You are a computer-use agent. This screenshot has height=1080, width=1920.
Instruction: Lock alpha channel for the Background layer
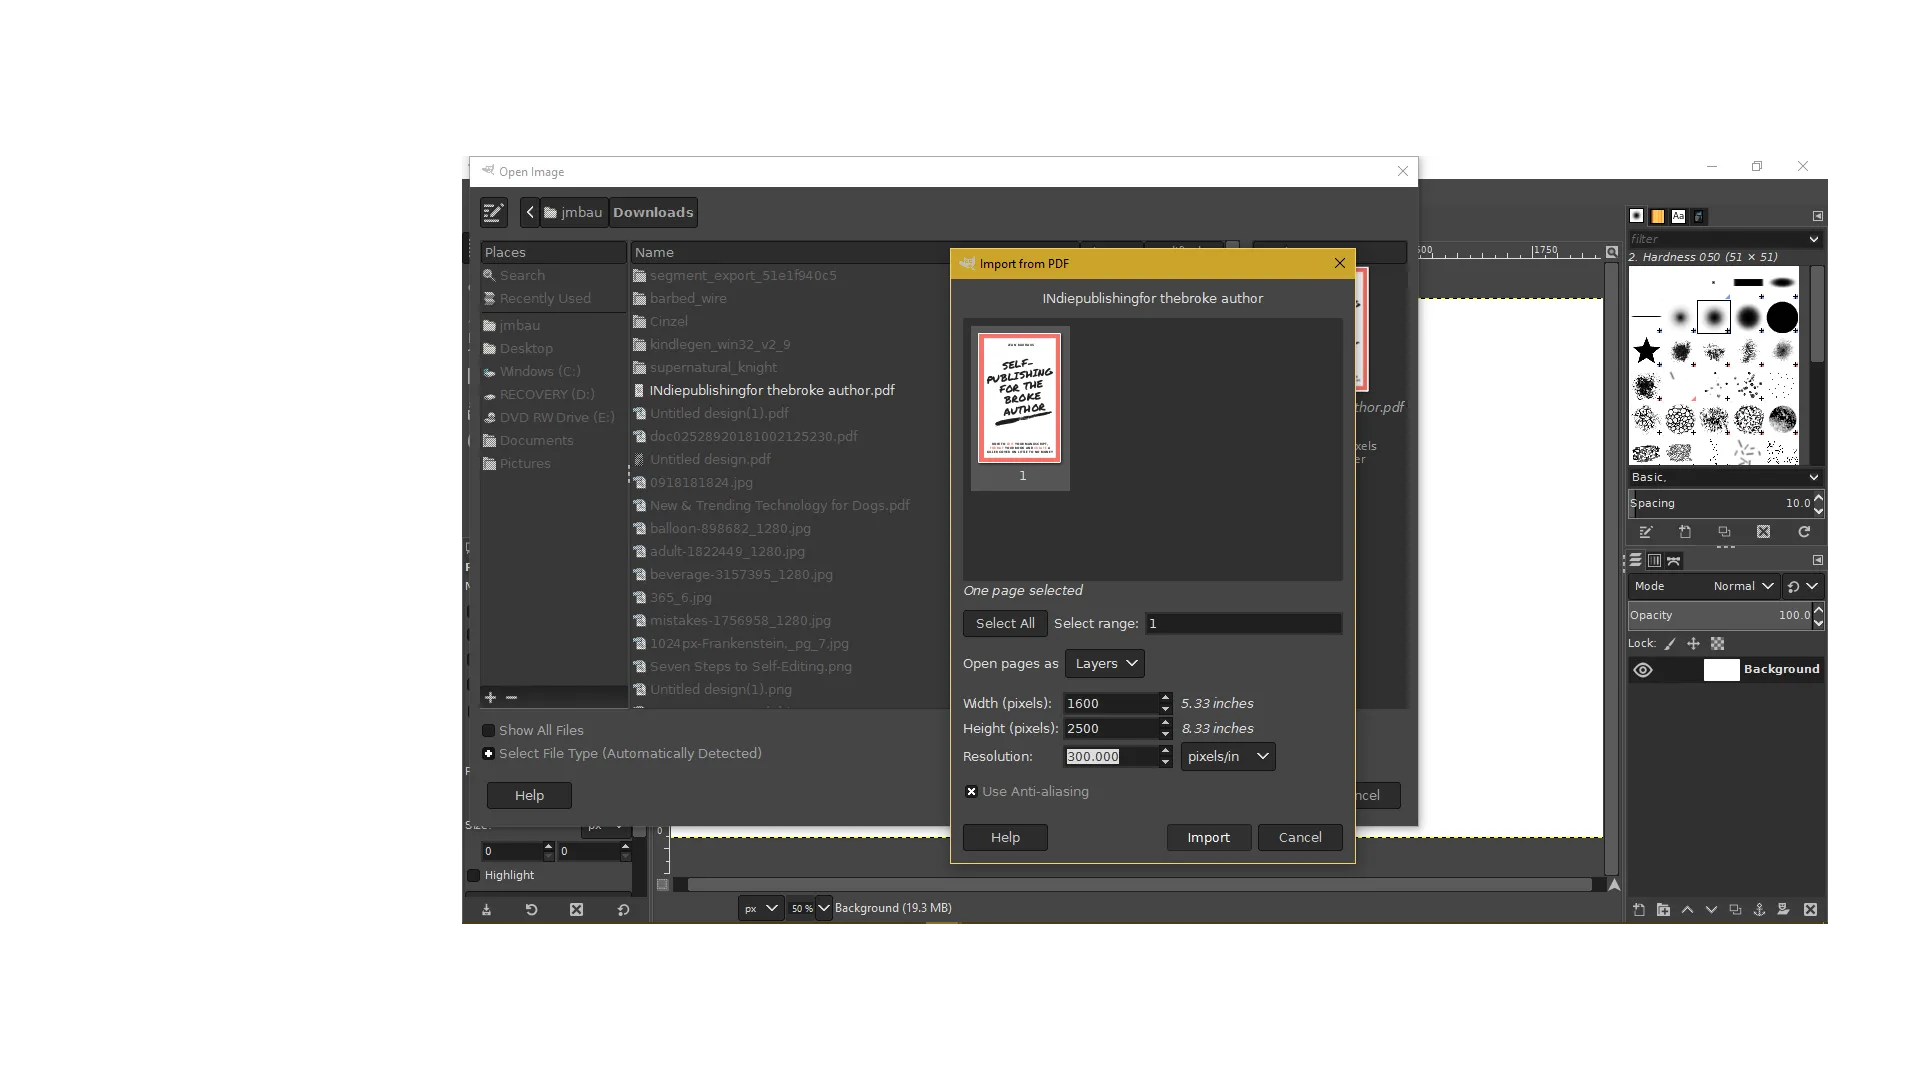1718,644
